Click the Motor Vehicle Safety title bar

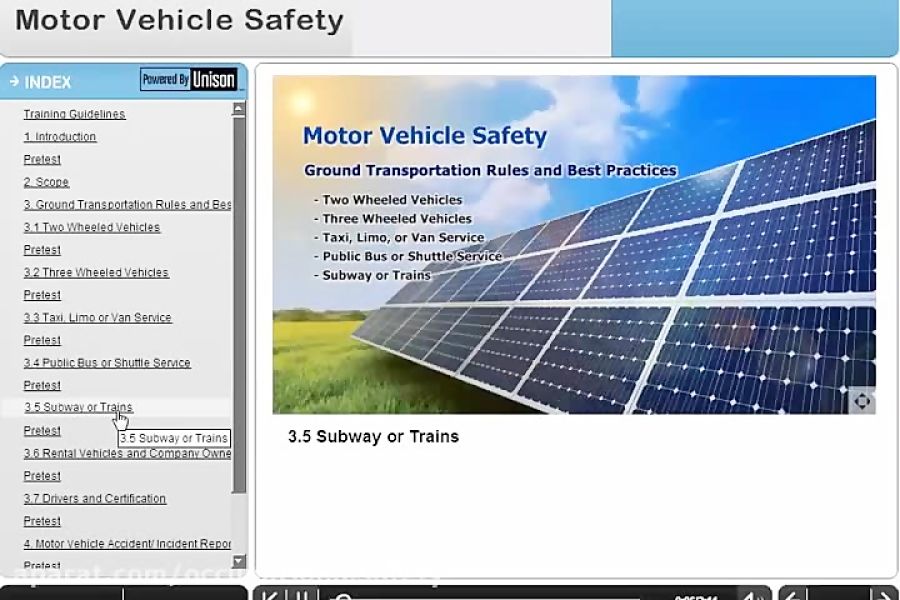pos(178,20)
